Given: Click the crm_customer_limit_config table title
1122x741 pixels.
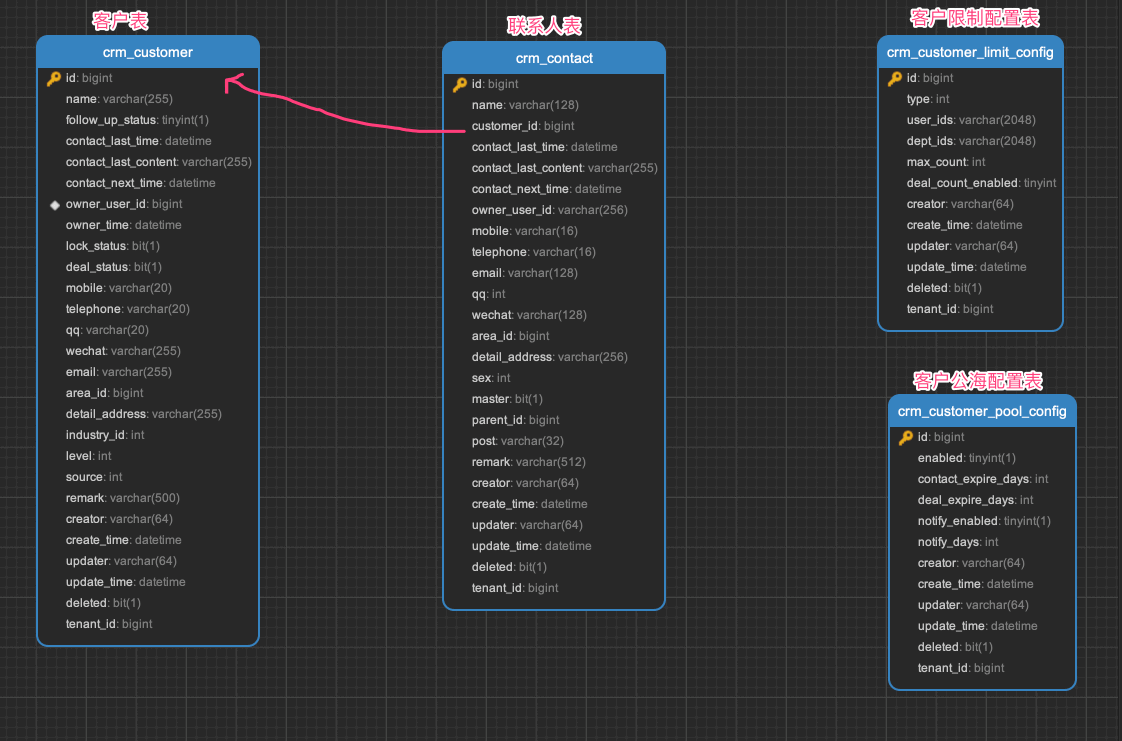Looking at the screenshot, I should click(x=970, y=52).
